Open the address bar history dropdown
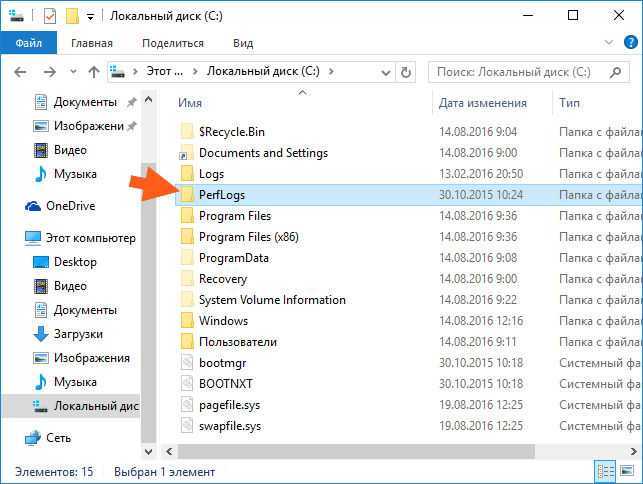 (385, 73)
